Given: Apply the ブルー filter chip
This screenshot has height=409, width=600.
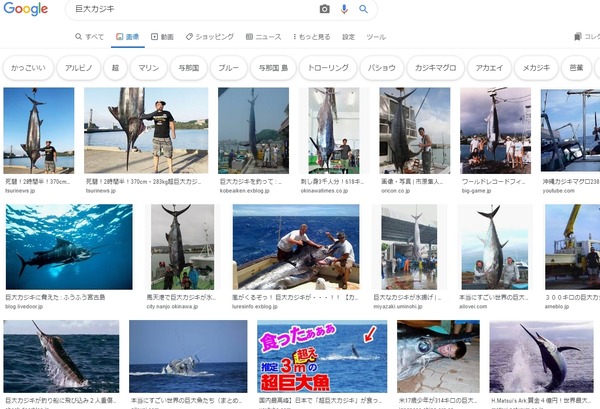Looking at the screenshot, I should pos(228,68).
